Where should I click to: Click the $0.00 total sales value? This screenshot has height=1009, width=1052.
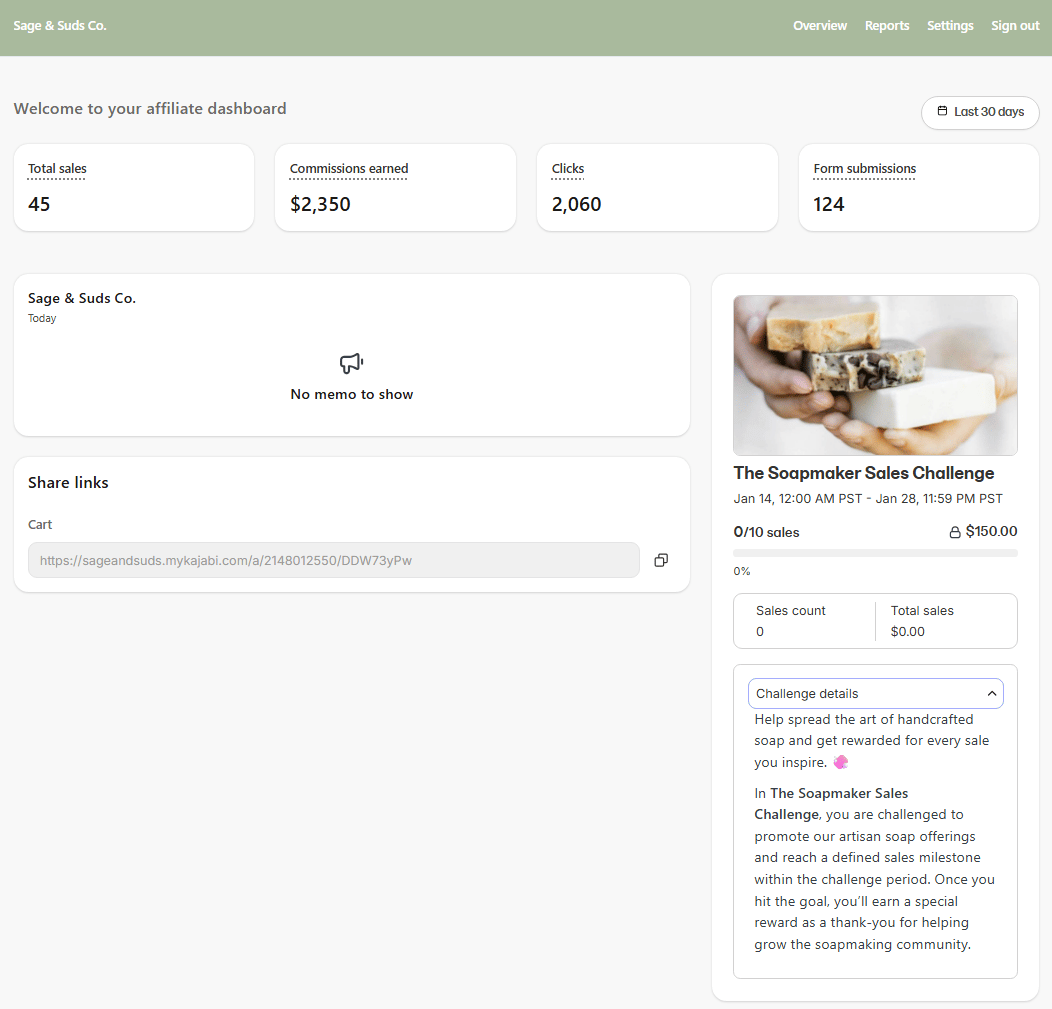click(x=907, y=631)
